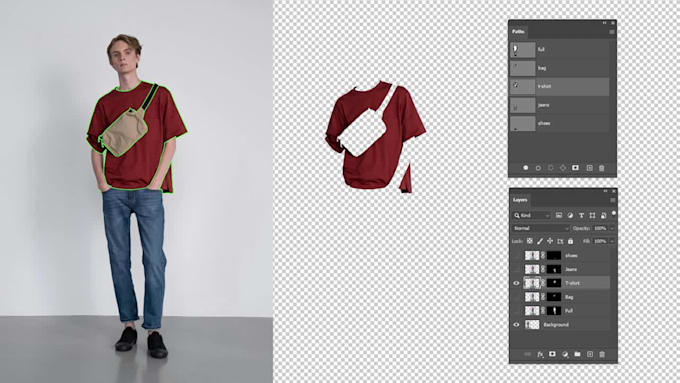The height and width of the screenshot is (383, 680).
Task: Select the jeans path row
Action: [559, 105]
